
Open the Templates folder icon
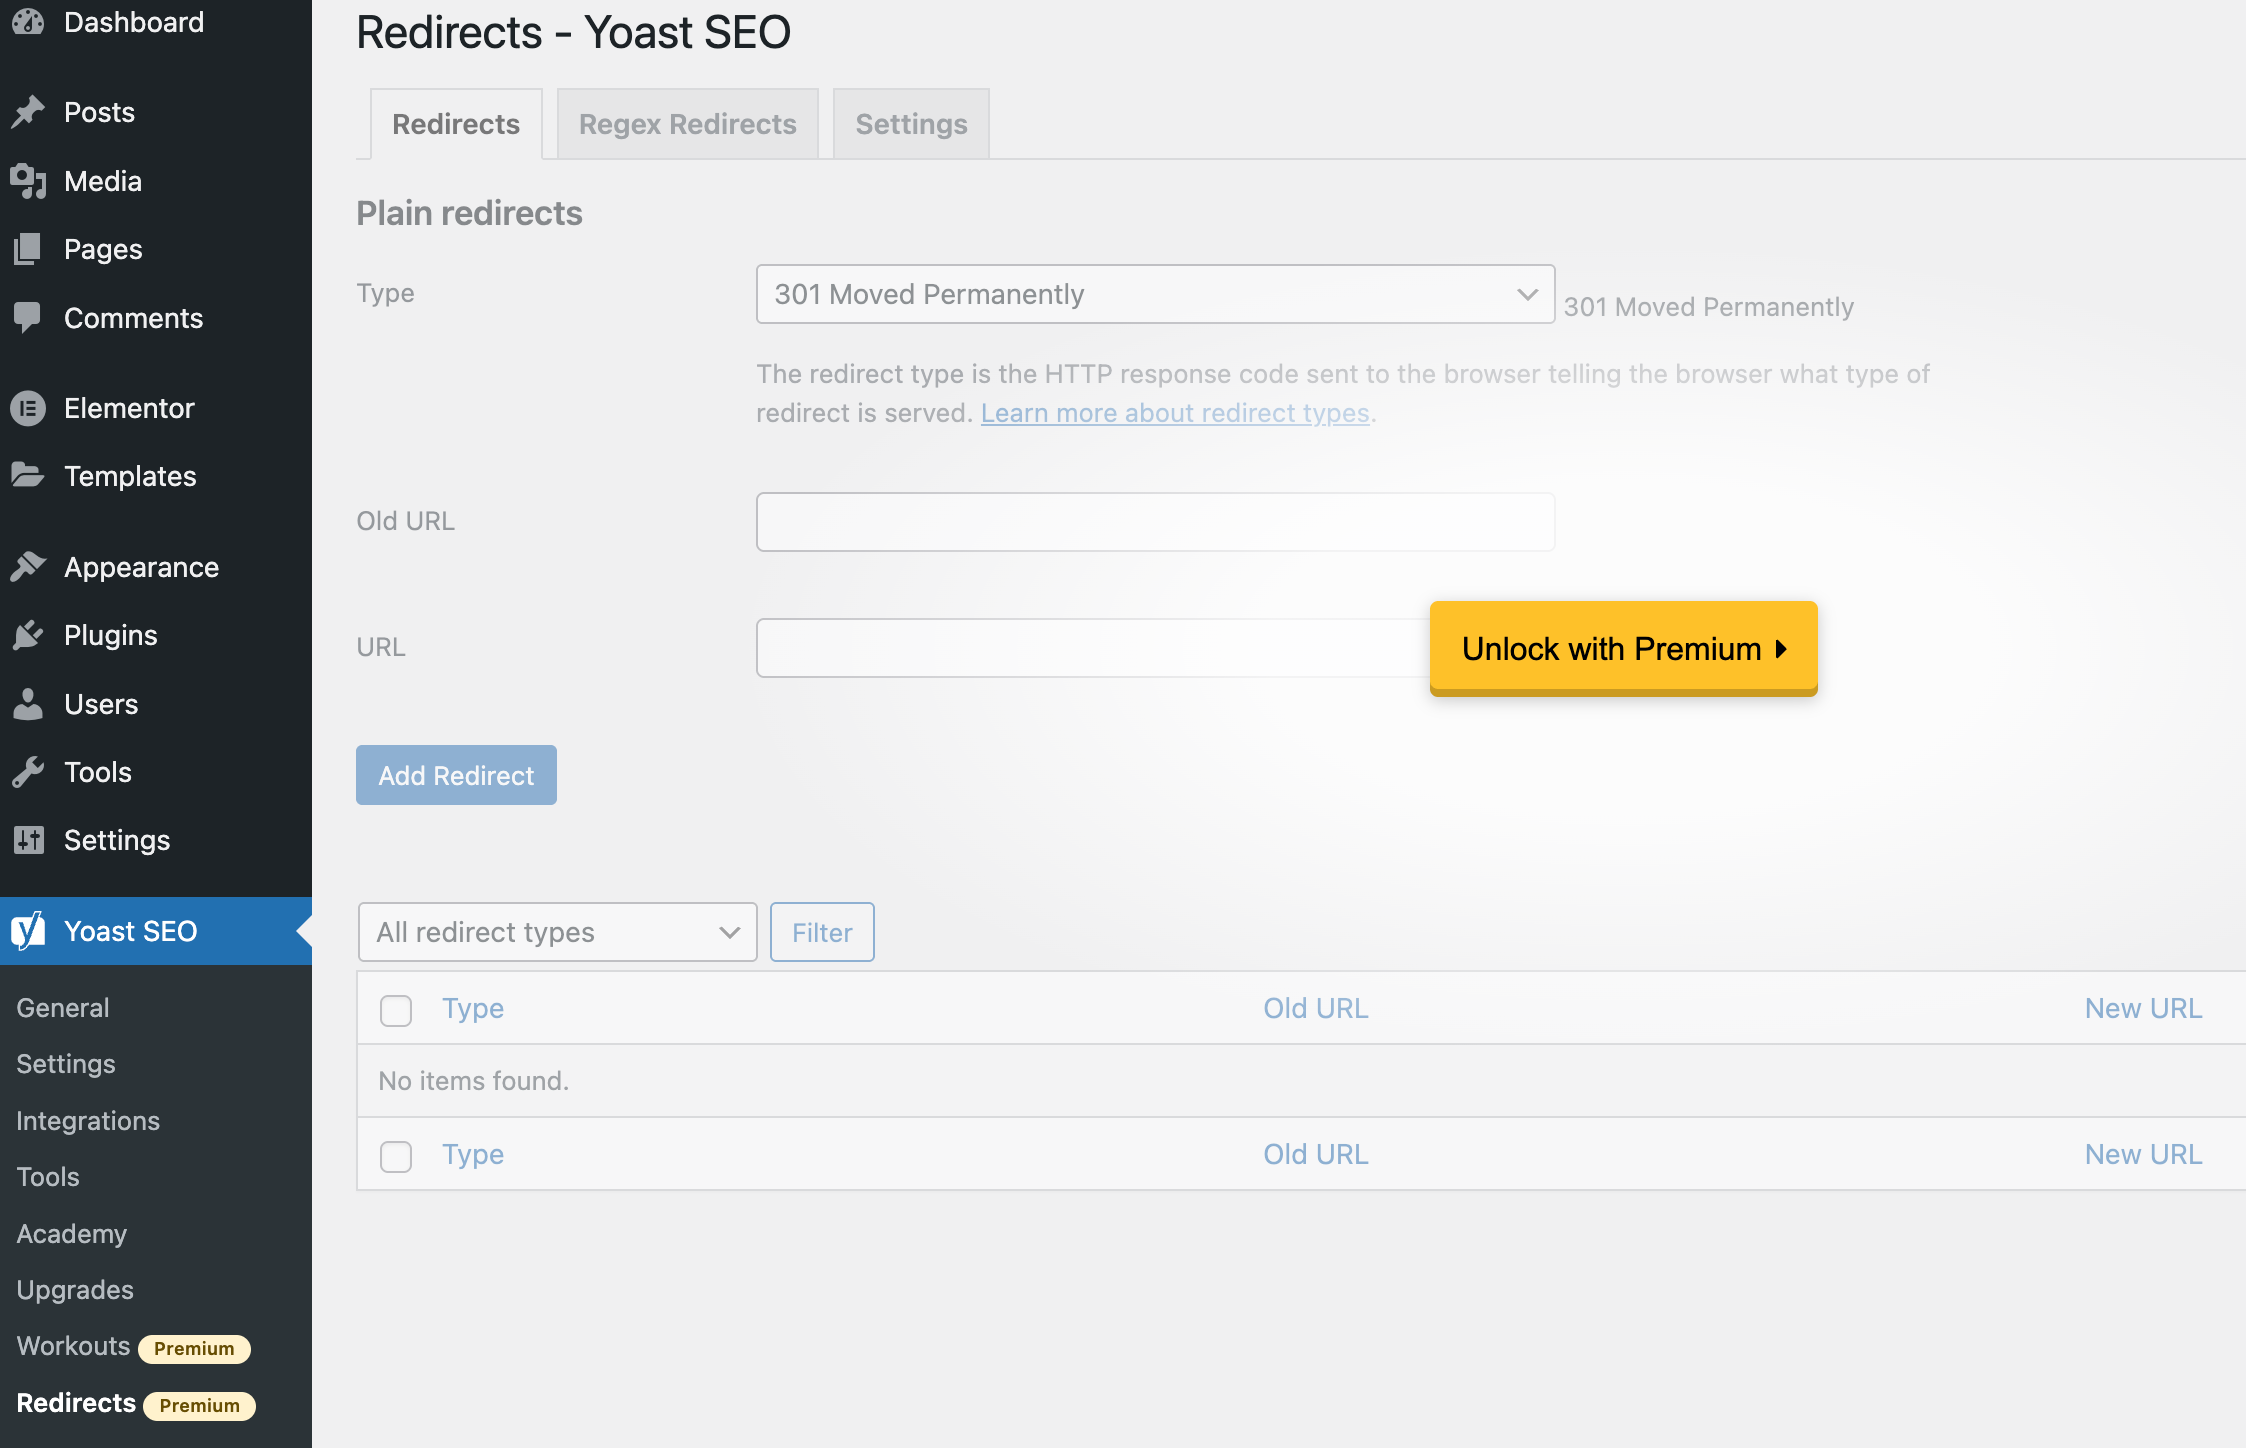(28, 476)
